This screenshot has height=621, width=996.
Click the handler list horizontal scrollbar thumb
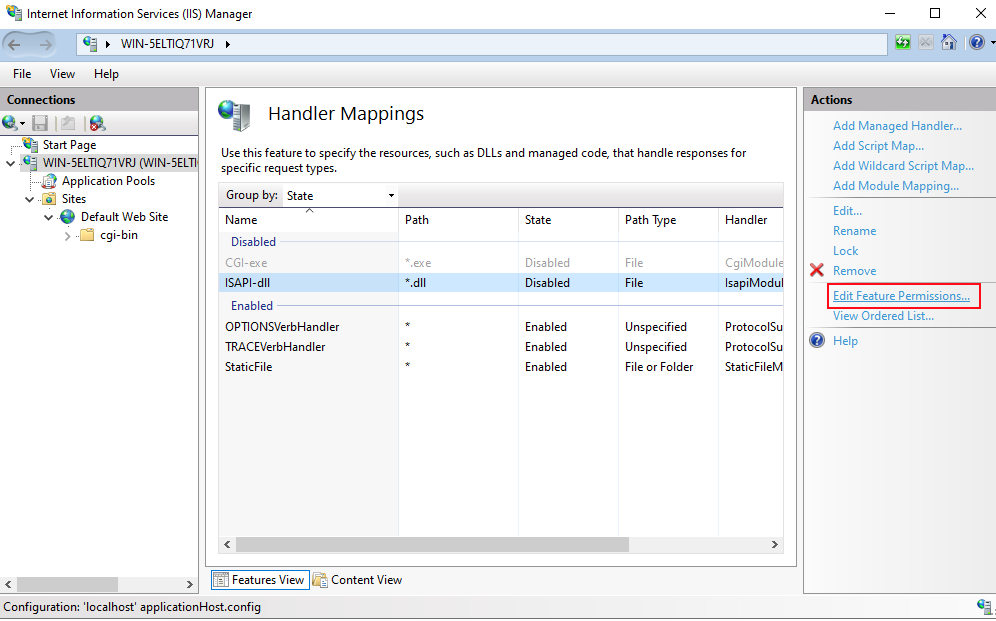pos(432,545)
